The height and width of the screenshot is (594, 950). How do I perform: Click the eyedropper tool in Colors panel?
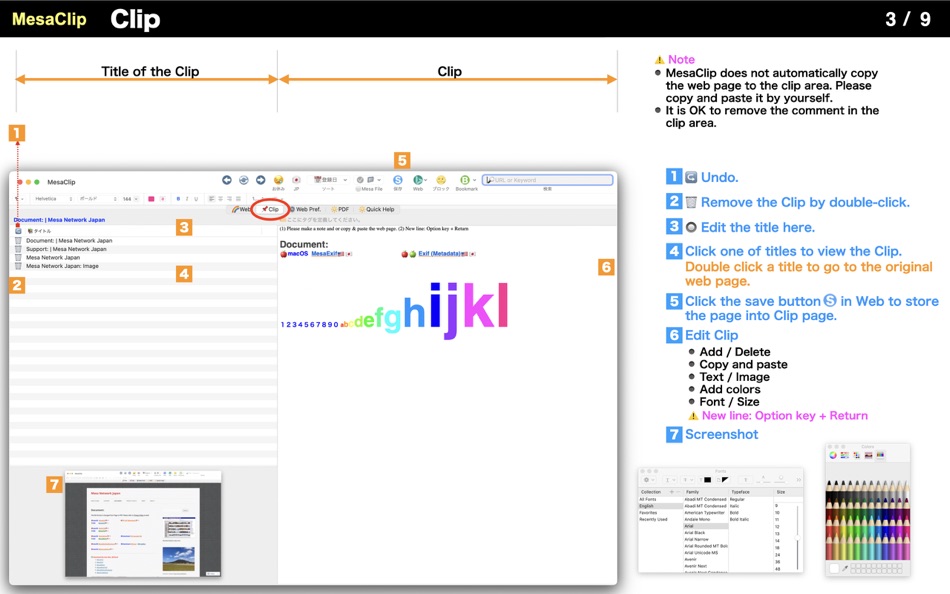pos(845,569)
